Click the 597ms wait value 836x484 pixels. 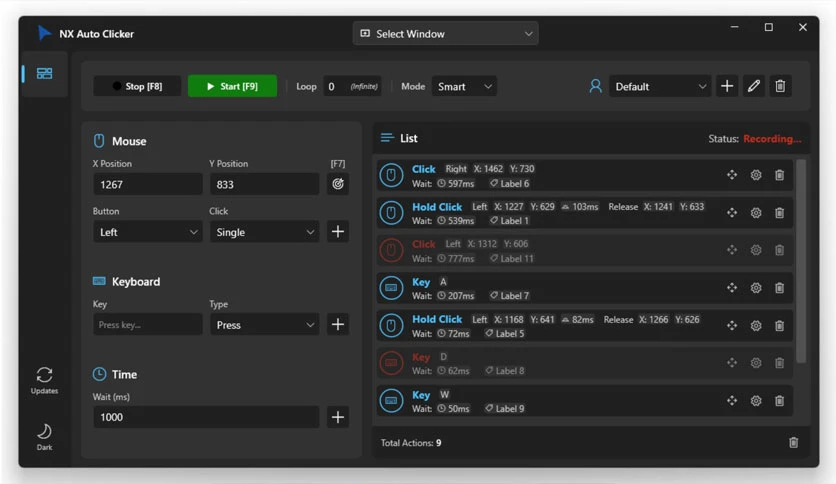(456, 183)
